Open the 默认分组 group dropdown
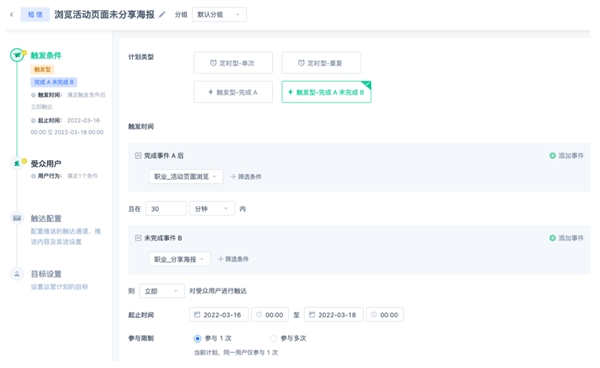The image size is (600, 368). (219, 15)
